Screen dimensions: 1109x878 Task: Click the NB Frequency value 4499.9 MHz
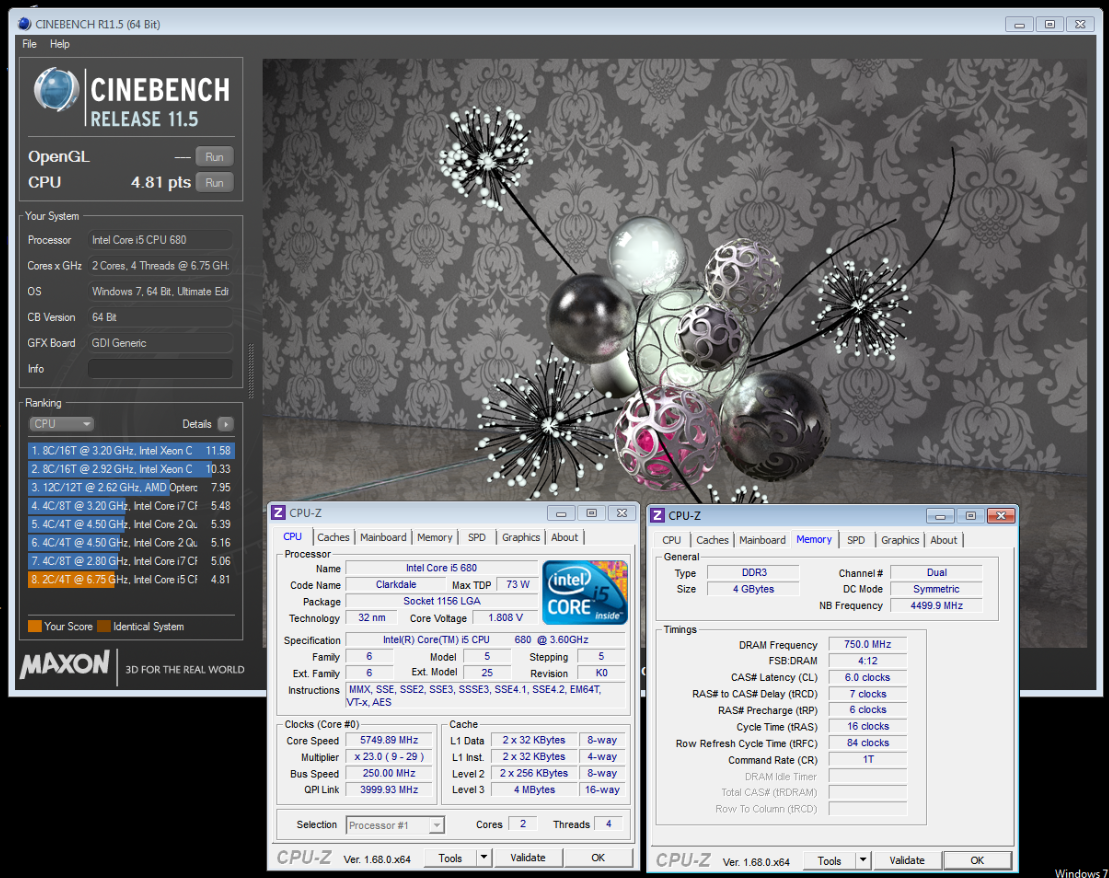pos(936,606)
